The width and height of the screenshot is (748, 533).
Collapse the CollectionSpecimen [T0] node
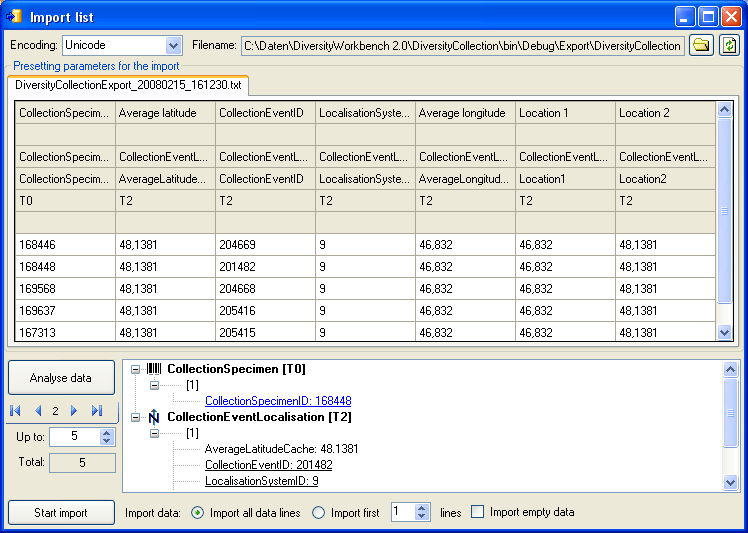[135, 369]
